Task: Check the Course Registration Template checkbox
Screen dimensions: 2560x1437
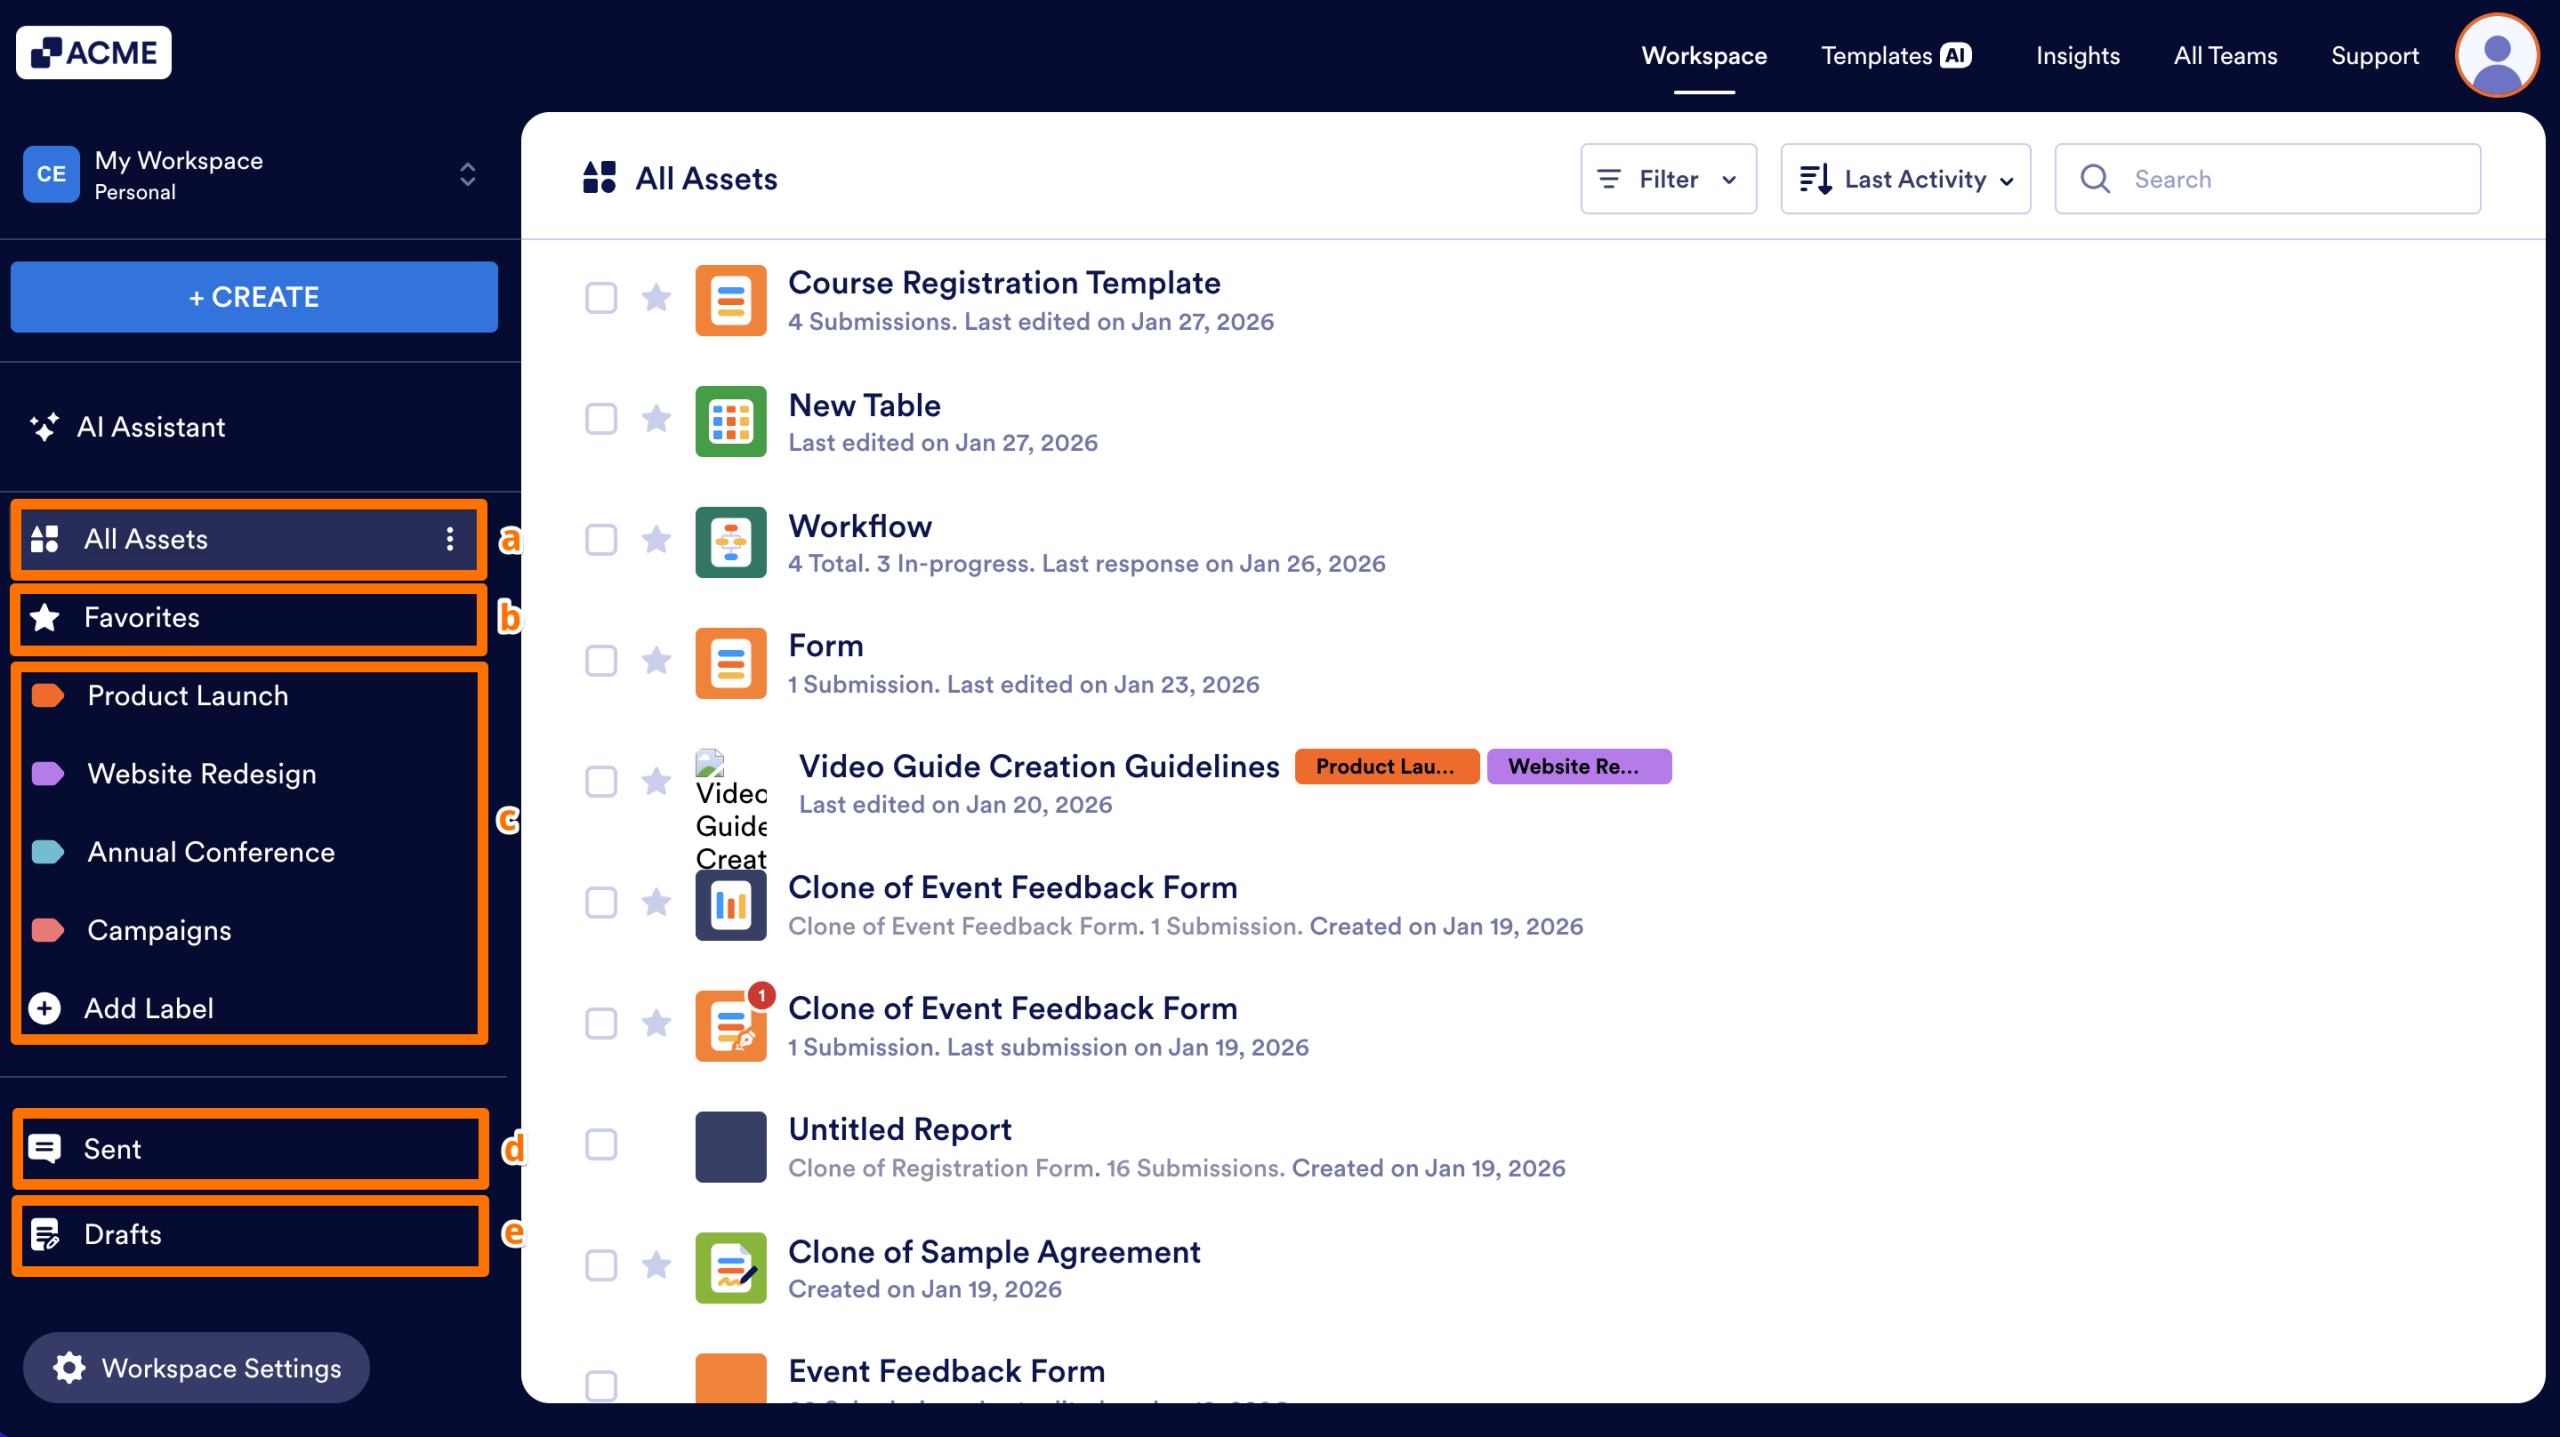Action: [x=601, y=298]
